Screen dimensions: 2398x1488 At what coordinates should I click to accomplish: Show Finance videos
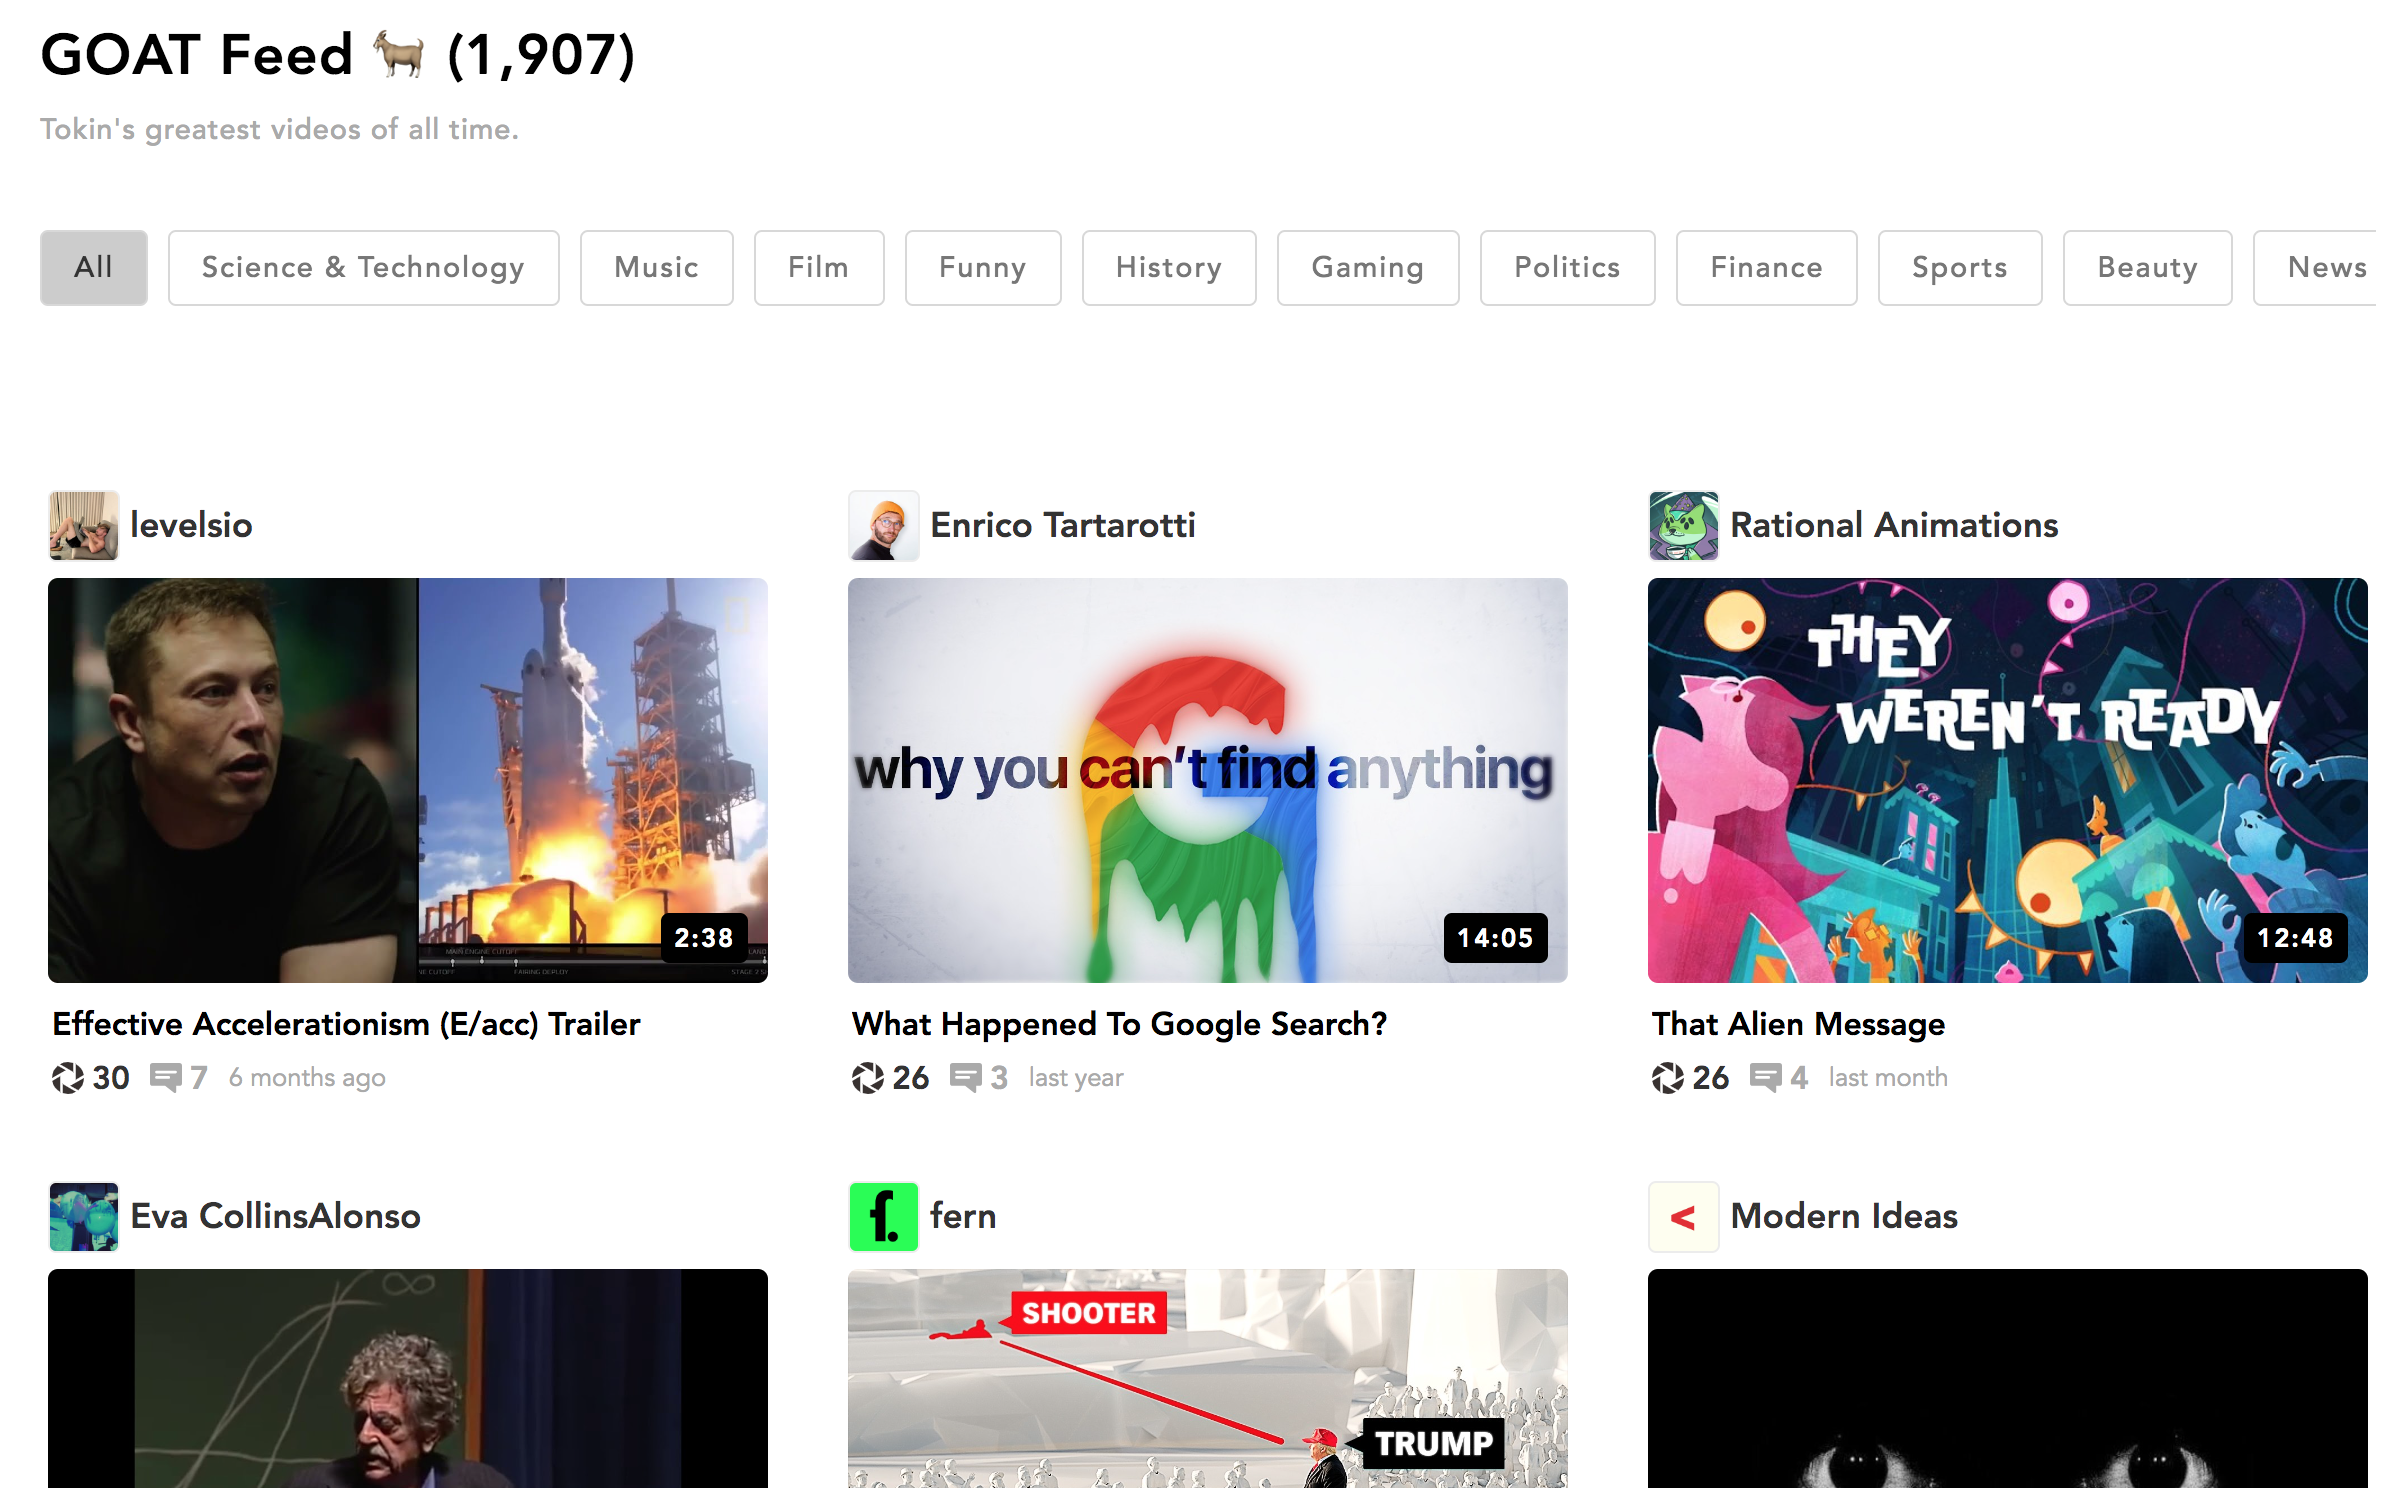tap(1766, 268)
